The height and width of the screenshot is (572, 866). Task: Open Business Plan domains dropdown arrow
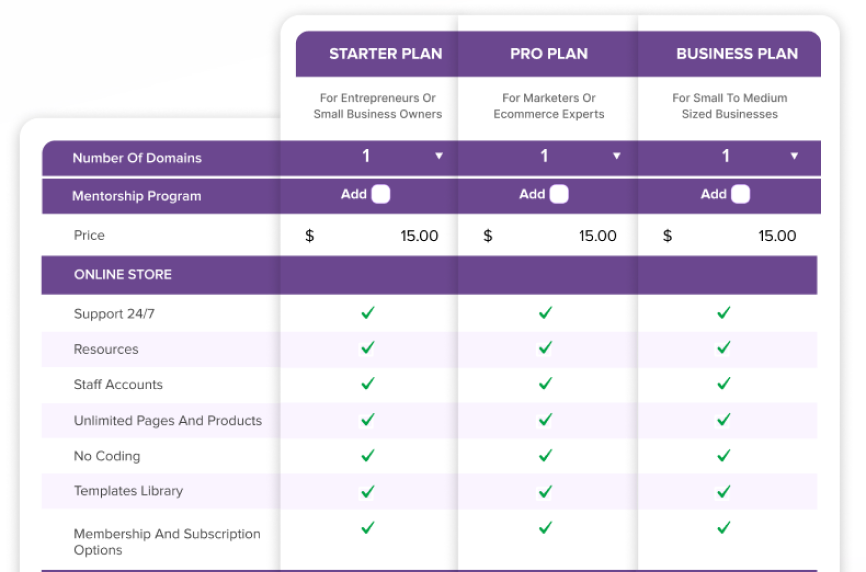[794, 156]
